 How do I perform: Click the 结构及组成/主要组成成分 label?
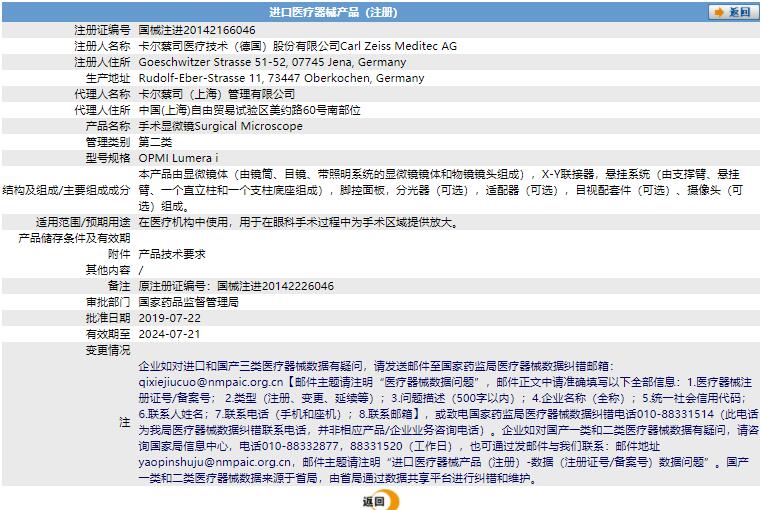[x=66, y=190]
